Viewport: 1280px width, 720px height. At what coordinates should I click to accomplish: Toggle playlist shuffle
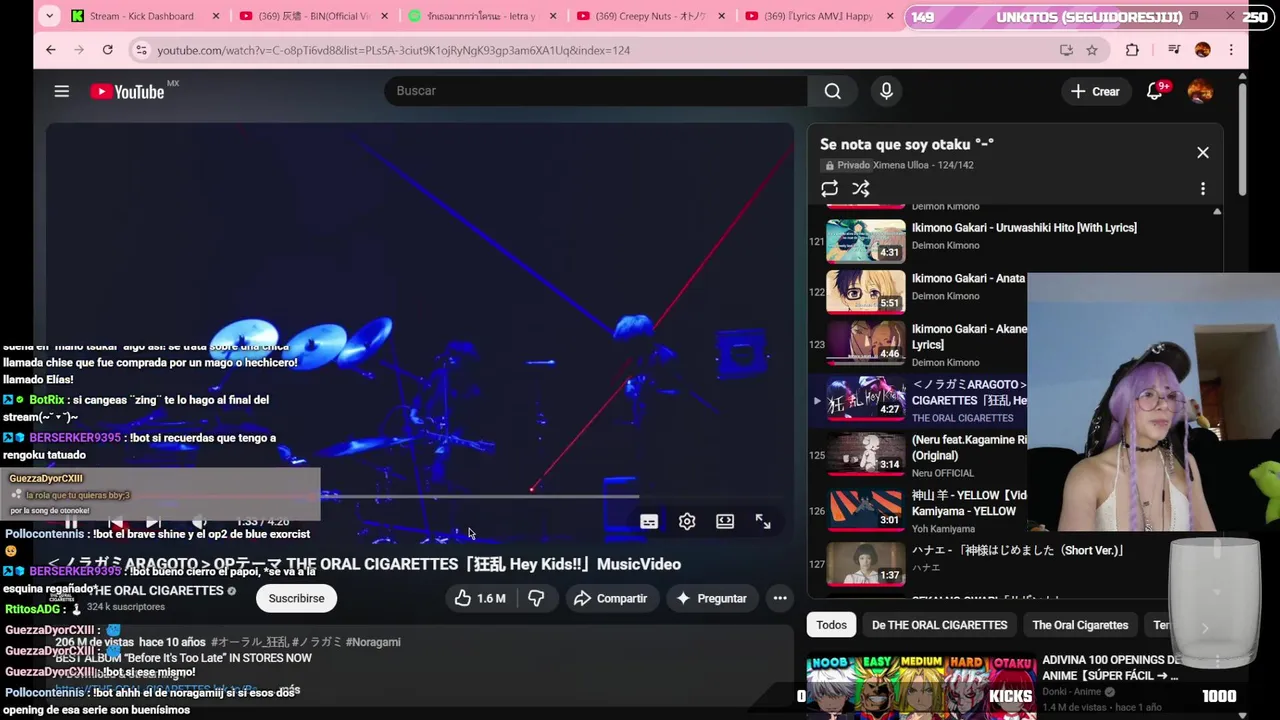pyautogui.click(x=861, y=189)
